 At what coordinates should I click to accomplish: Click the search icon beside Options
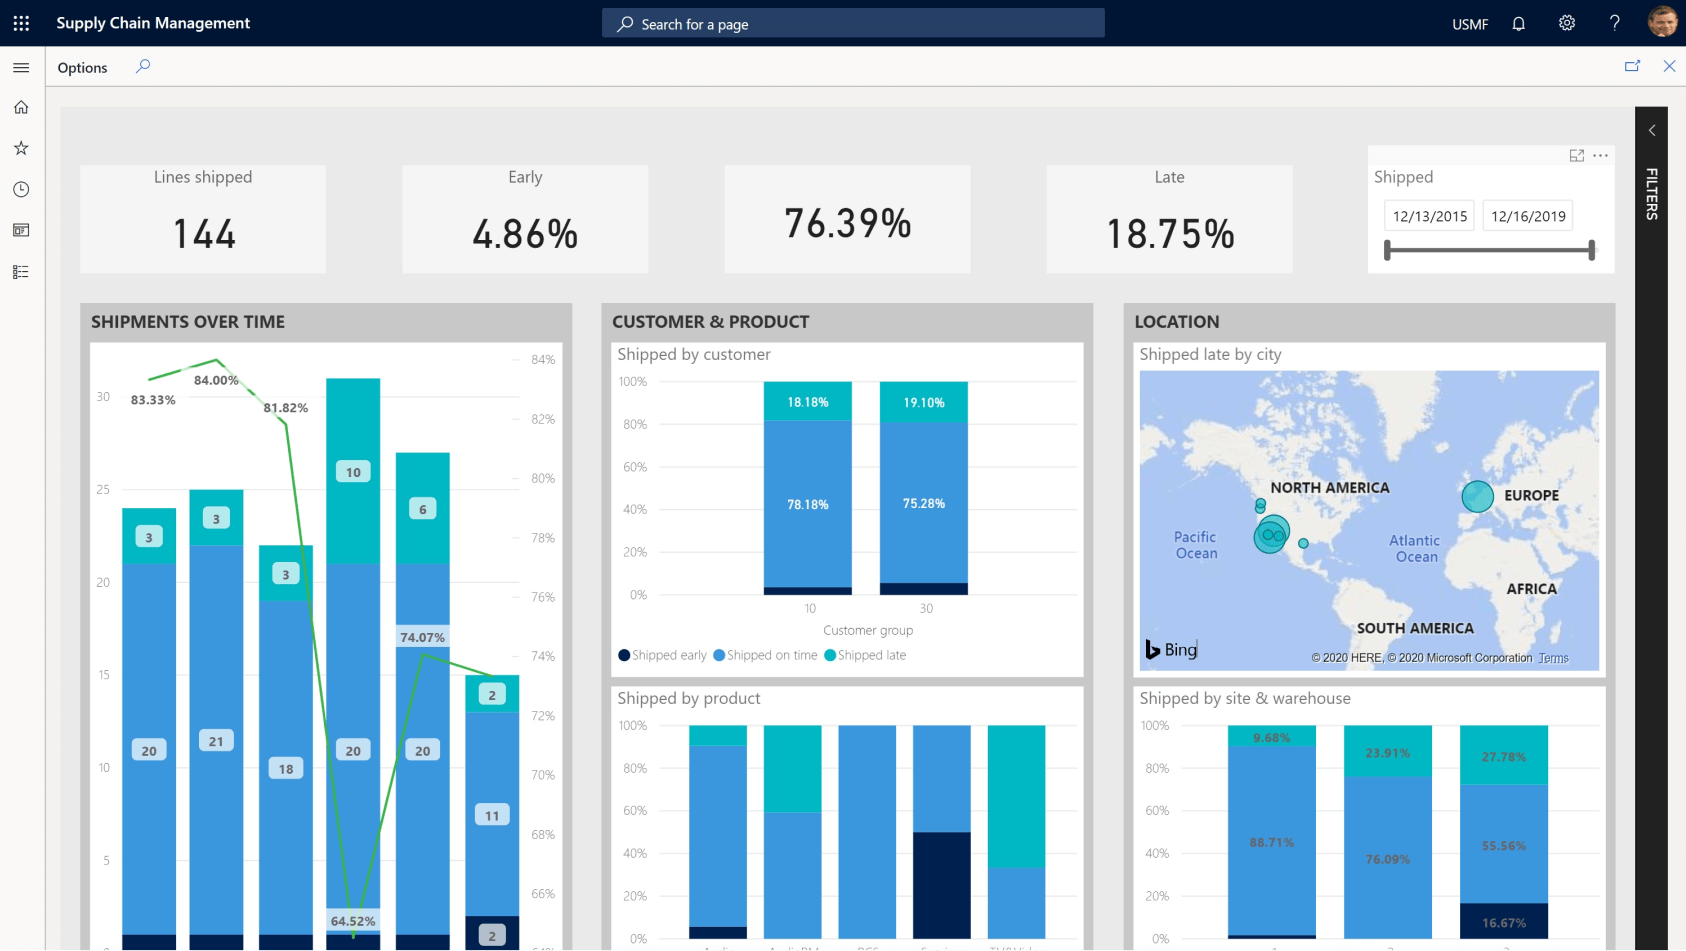point(143,66)
